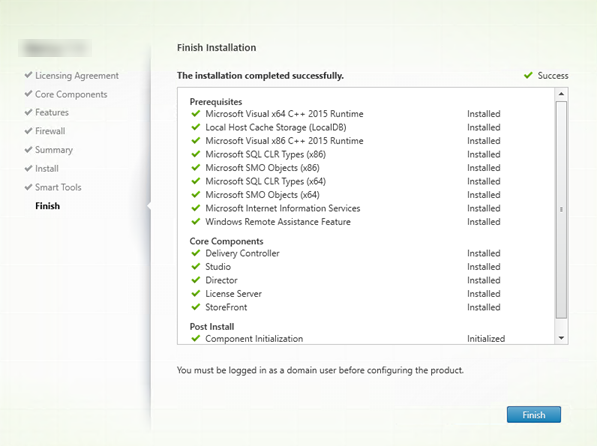Click green check for Local Host Cache Storage
The width and height of the screenshot is (597, 446).
click(196, 127)
